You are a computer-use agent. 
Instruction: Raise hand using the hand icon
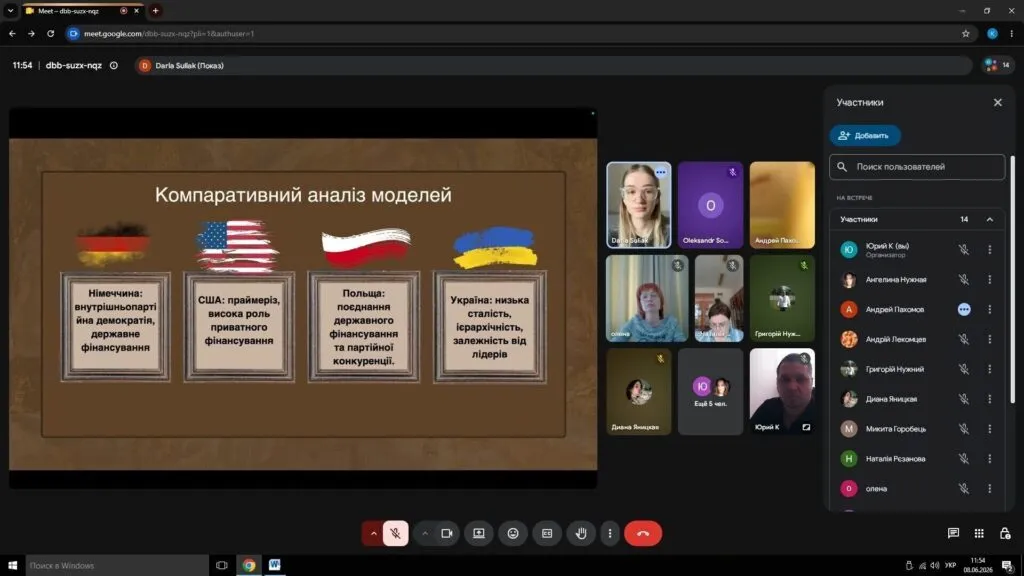(x=581, y=534)
